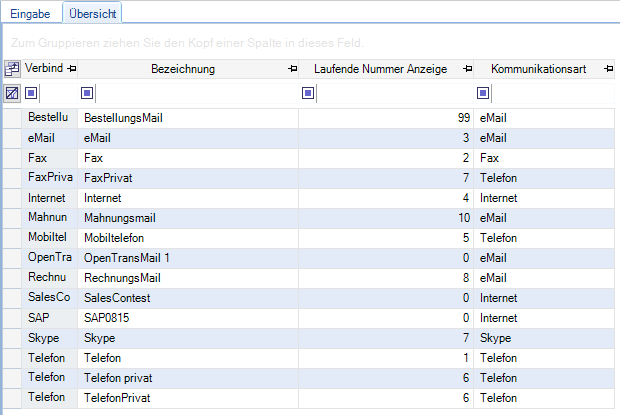Screen dimensions: 620x415
Task: Click the clear filter icon in filter row
Action: click(12, 94)
